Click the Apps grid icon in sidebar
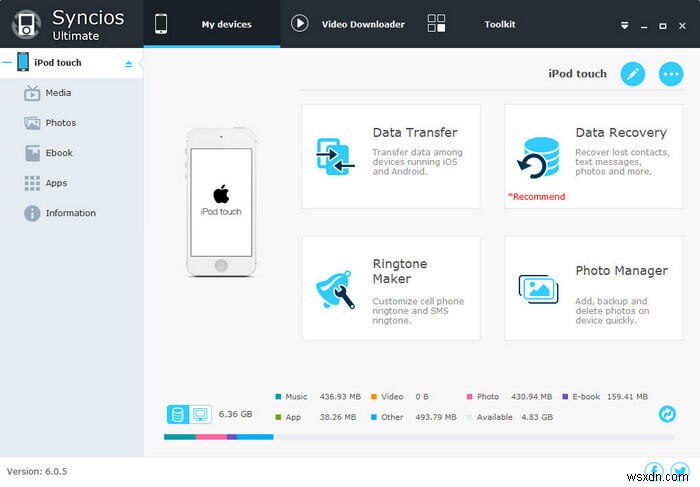Screen dimensions: 700x487 click(x=32, y=183)
